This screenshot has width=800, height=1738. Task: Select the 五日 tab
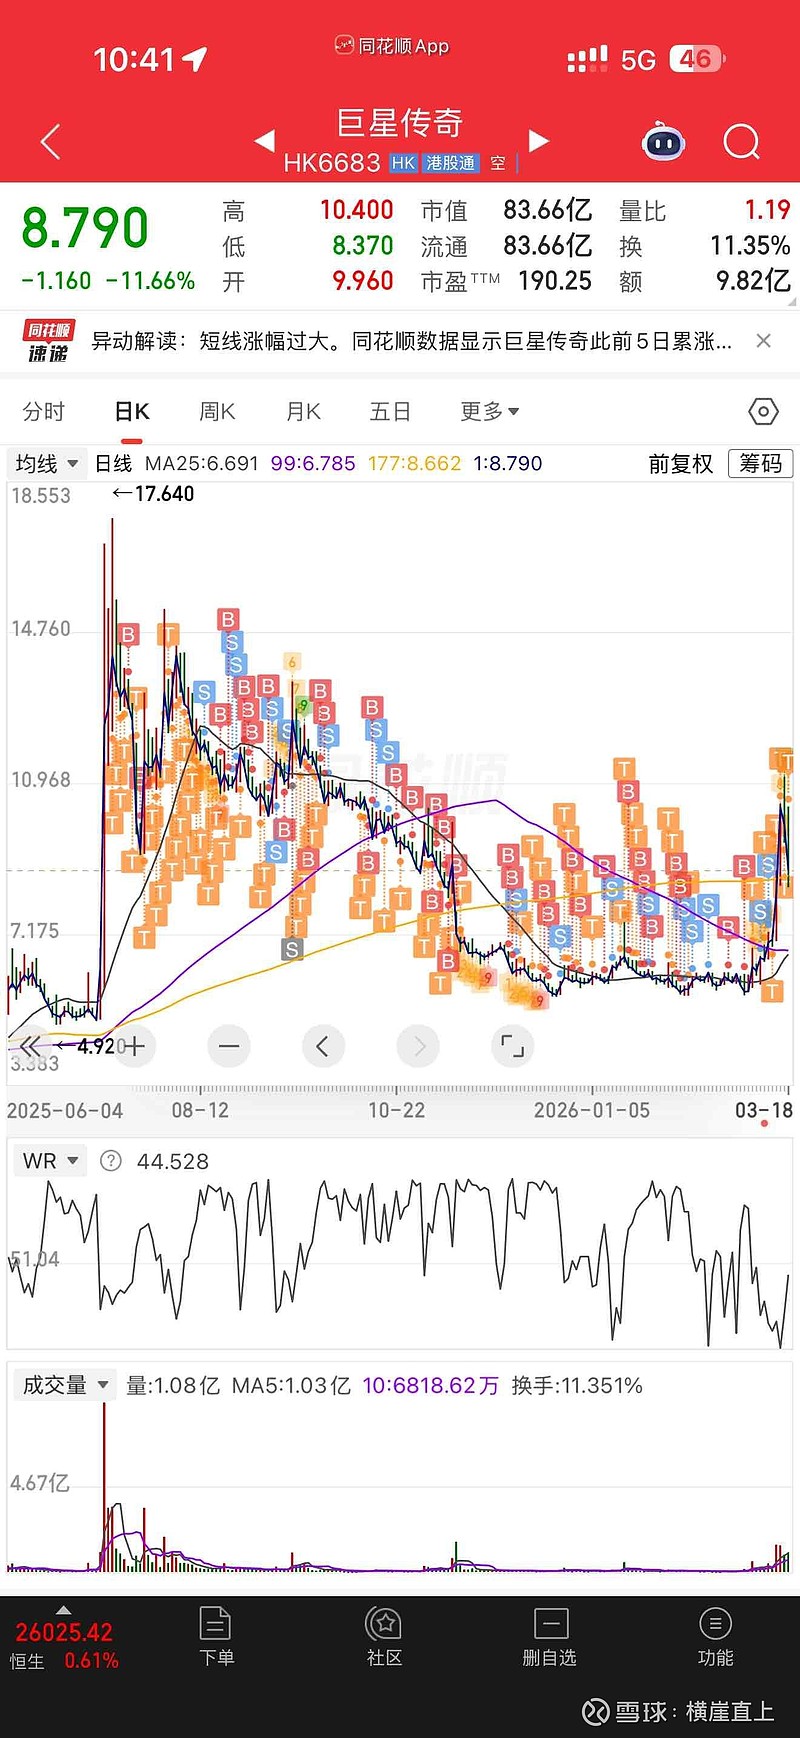pos(390,411)
